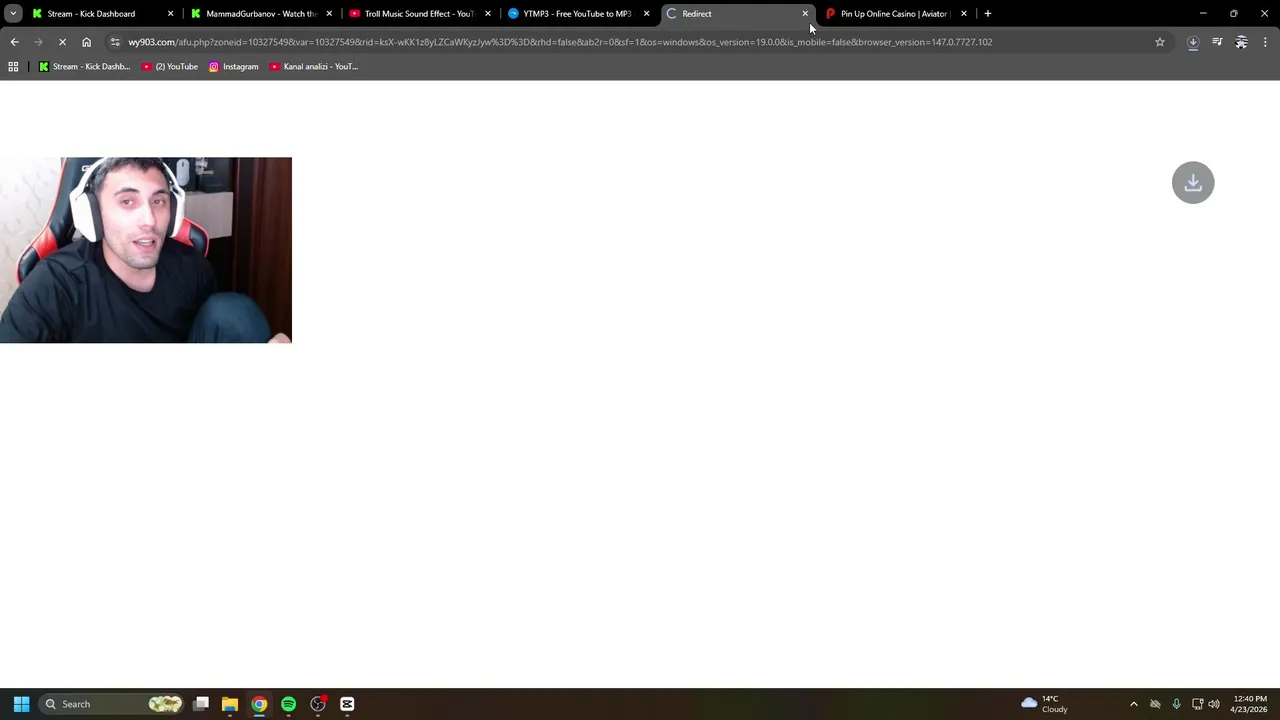Viewport: 1280px width, 720px height.
Task: Open the Instagram bookmark
Action: click(x=233, y=67)
